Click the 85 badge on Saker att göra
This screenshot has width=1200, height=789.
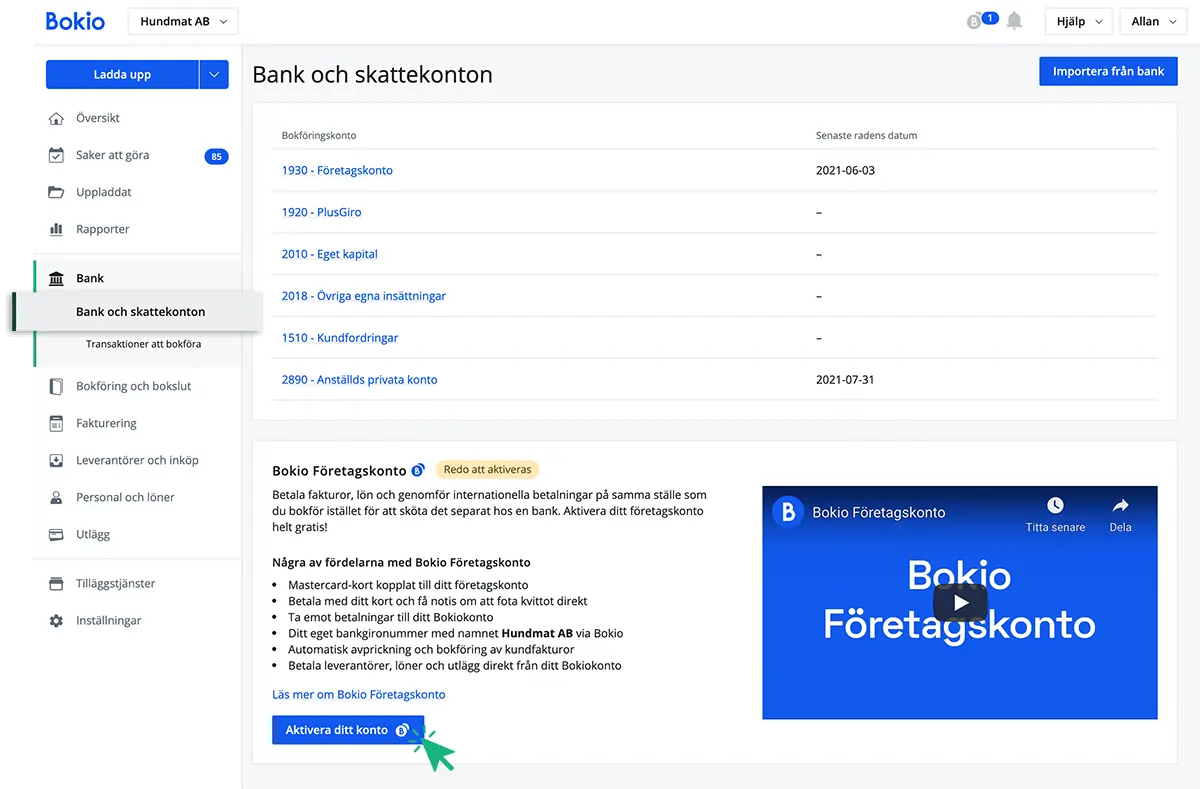pos(216,156)
